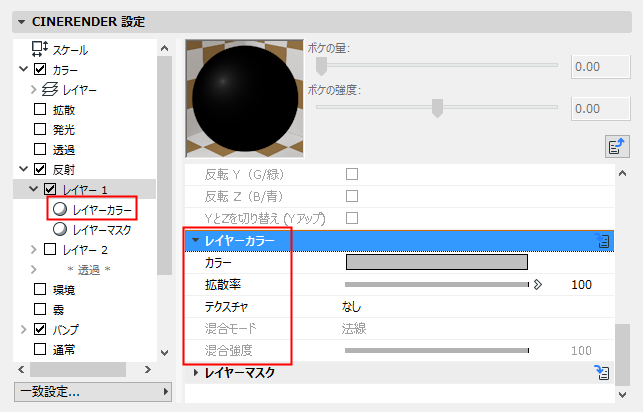643x412 pixels.
Task: Click the 混合強度 value 100
Action: [581, 351]
